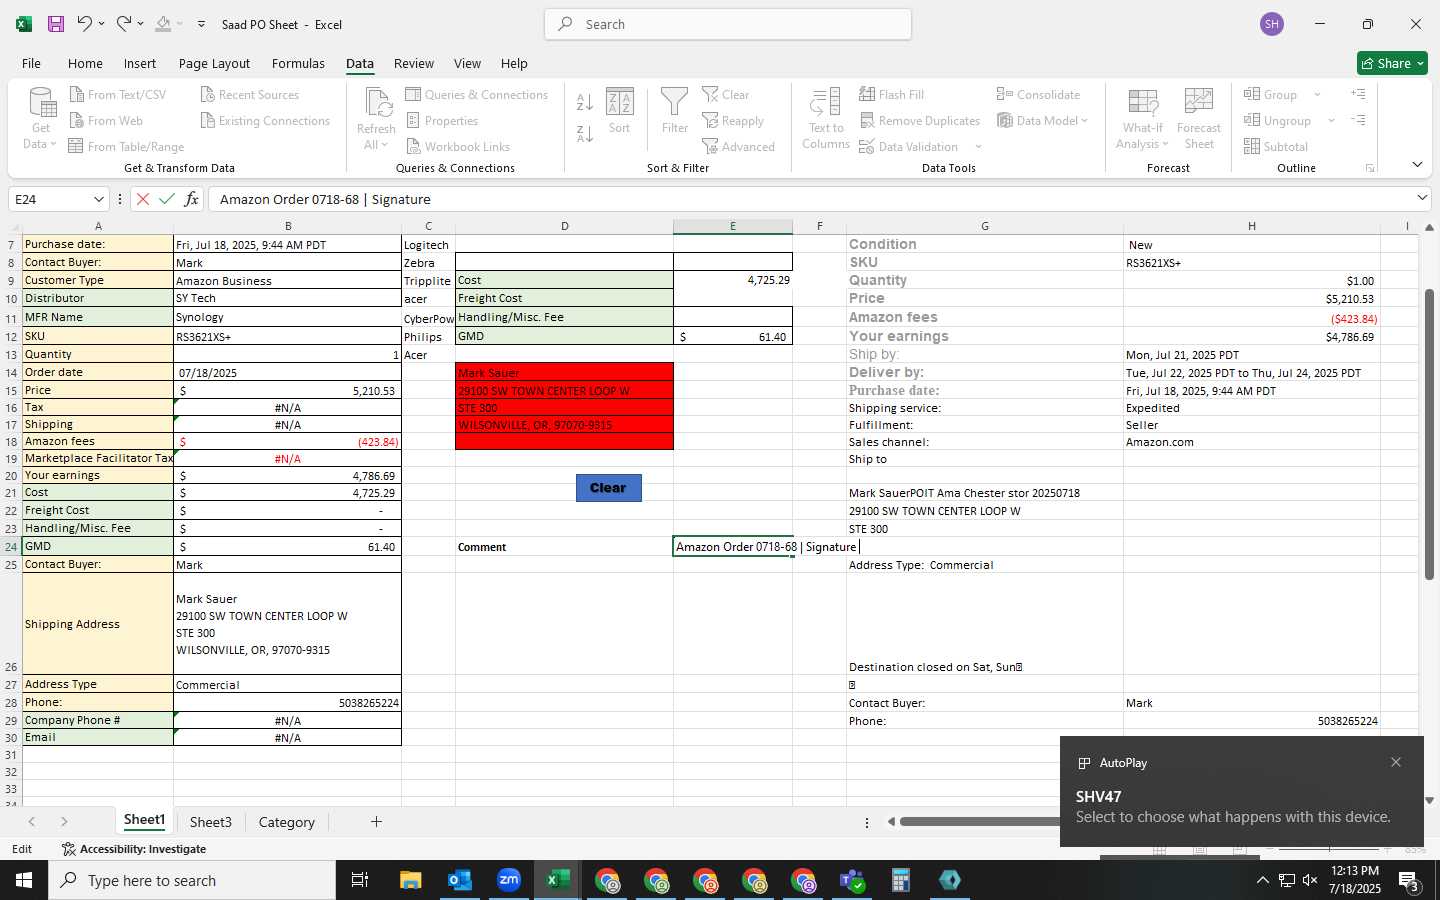
Task: Open Zoom from taskbar
Action: (x=509, y=880)
